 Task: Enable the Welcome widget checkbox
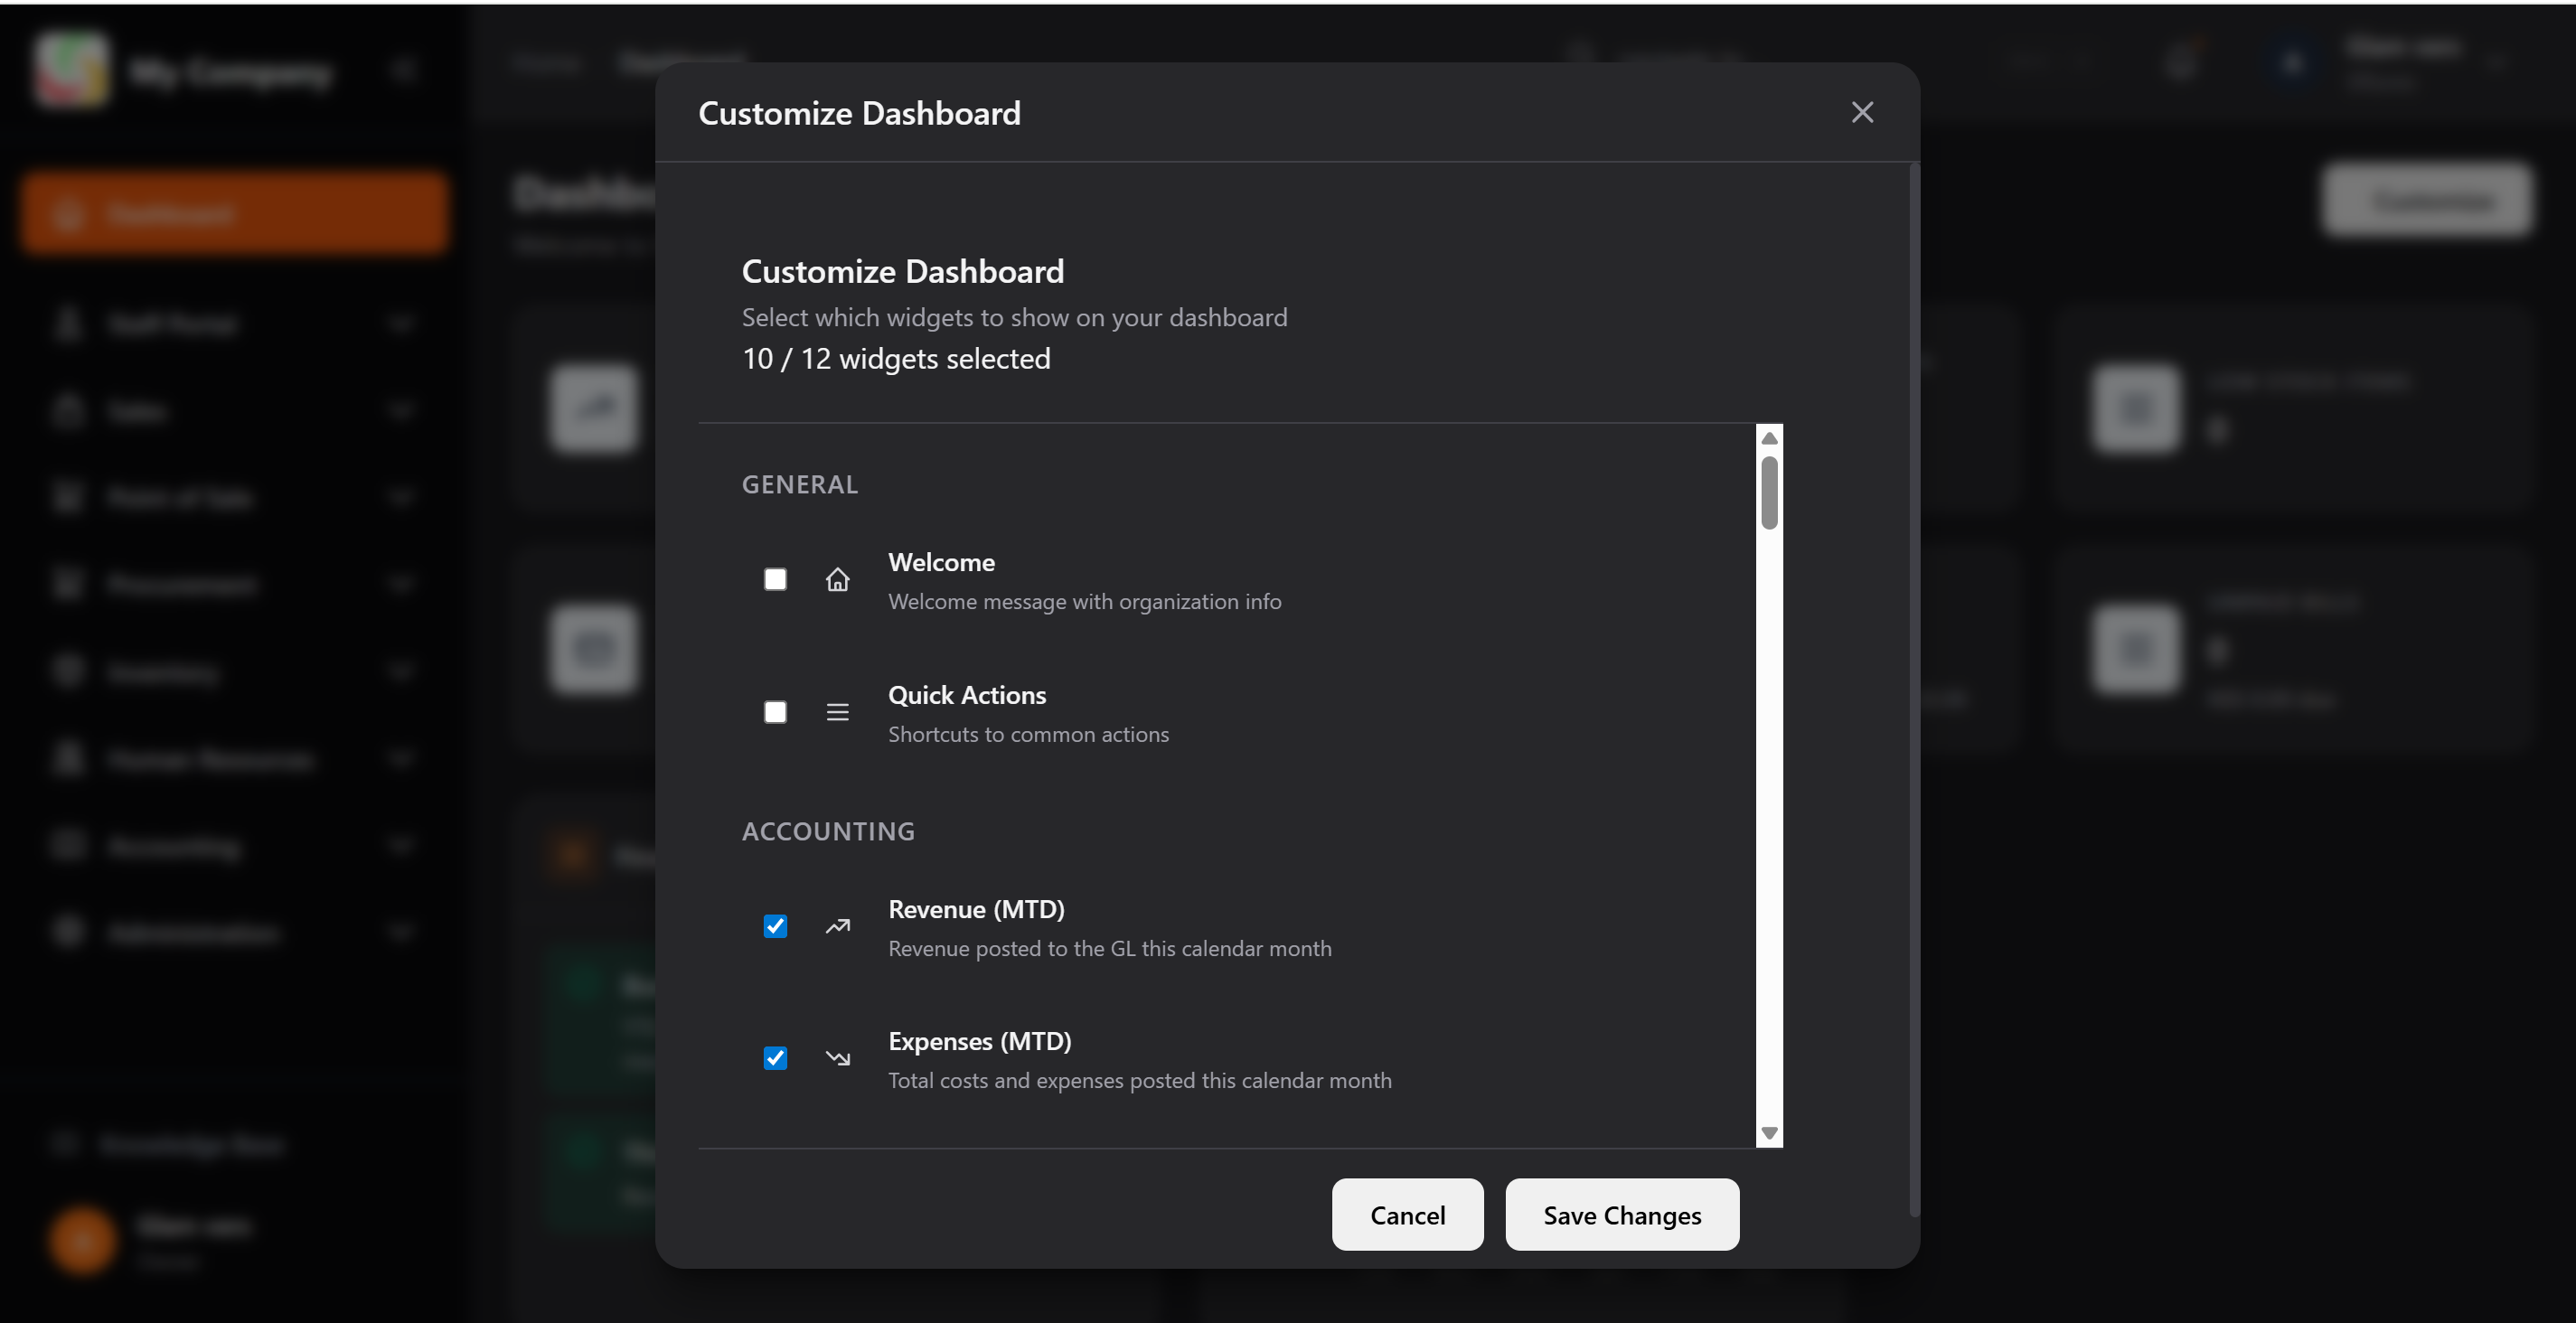pos(775,579)
